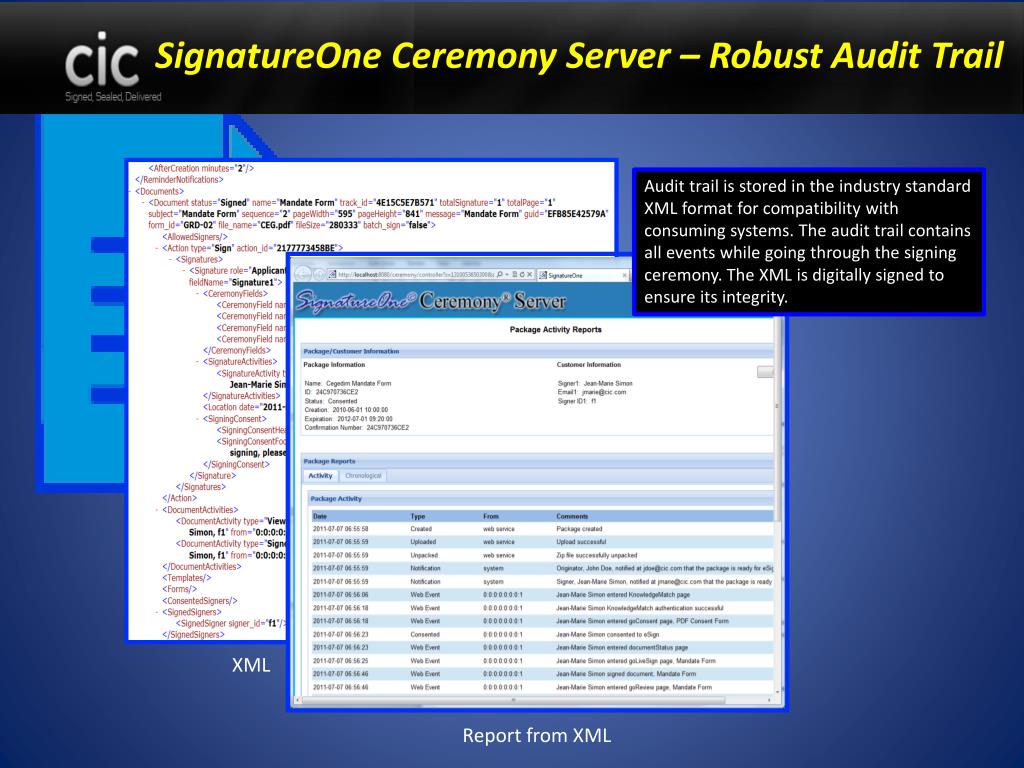
Task: Select the 'Created' type cell
Action: 421,529
